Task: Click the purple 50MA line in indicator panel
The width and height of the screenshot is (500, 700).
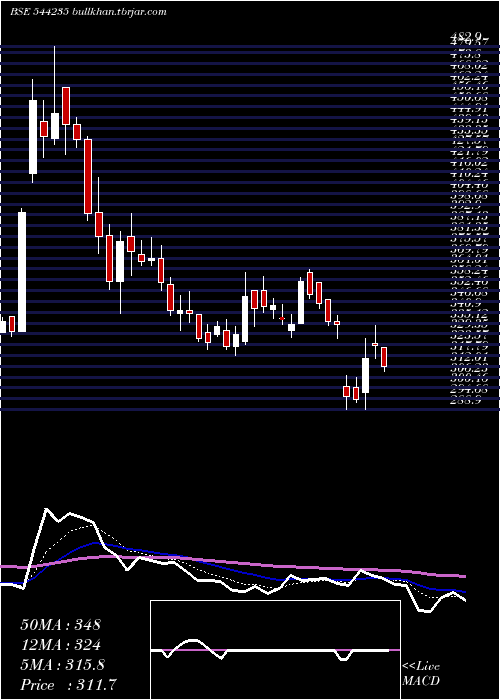Action: pyautogui.click(x=232, y=563)
